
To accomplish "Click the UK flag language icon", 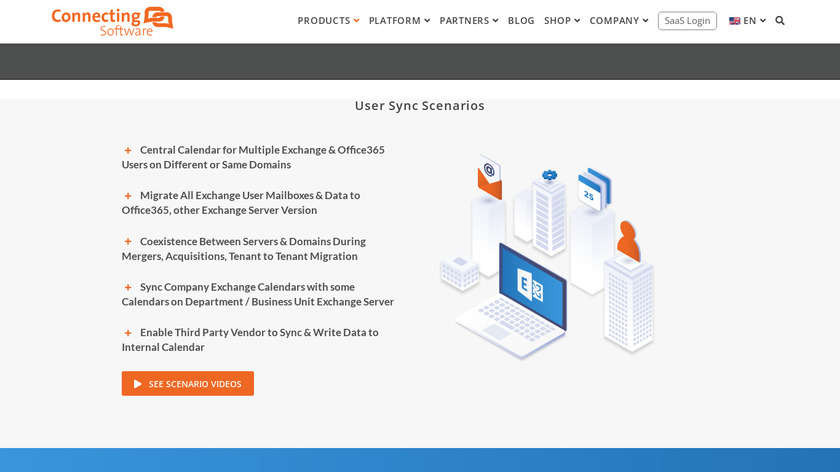I will click(734, 21).
